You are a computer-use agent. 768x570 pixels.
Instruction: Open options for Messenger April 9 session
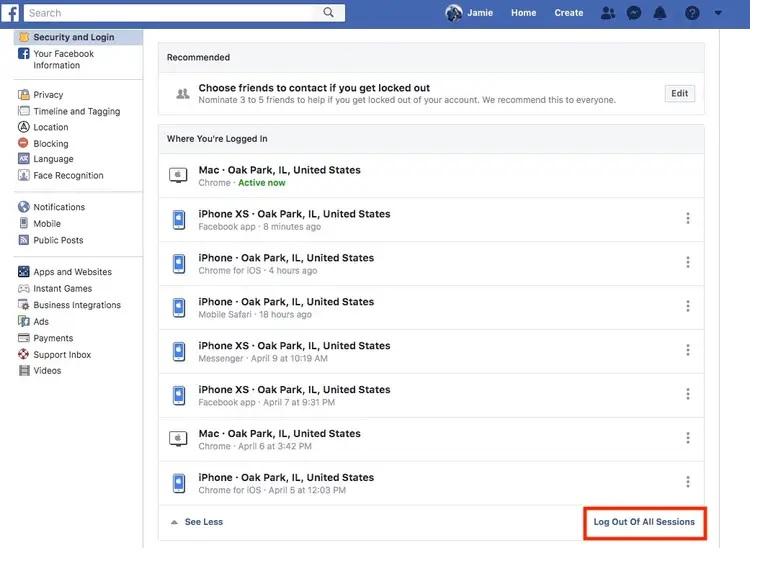pos(688,351)
